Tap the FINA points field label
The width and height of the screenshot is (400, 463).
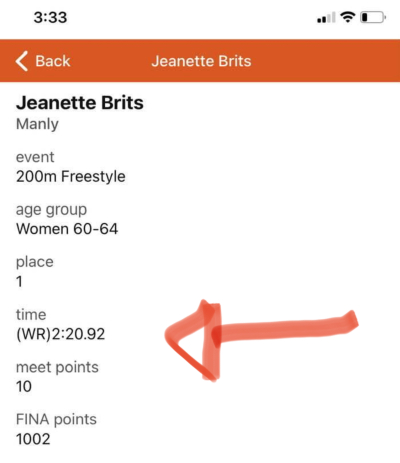56,419
